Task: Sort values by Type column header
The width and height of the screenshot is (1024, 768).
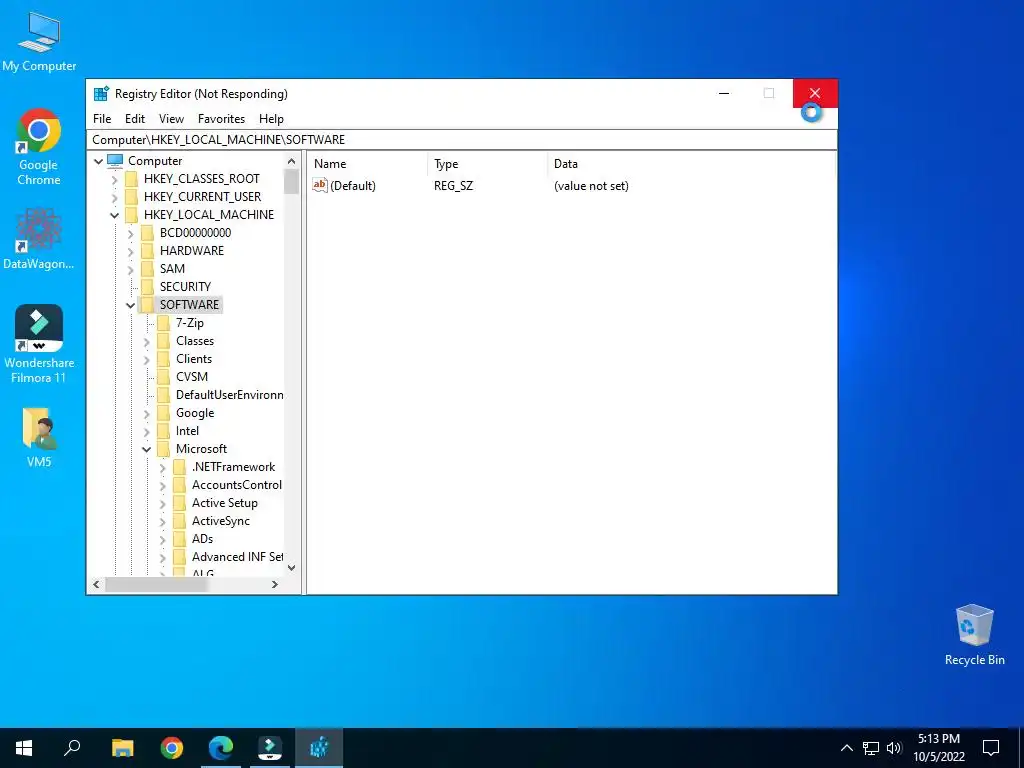Action: tap(487, 164)
